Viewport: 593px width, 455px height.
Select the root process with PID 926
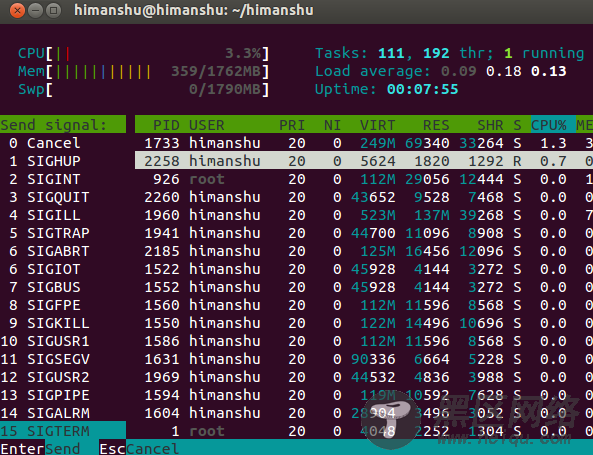pos(364,179)
